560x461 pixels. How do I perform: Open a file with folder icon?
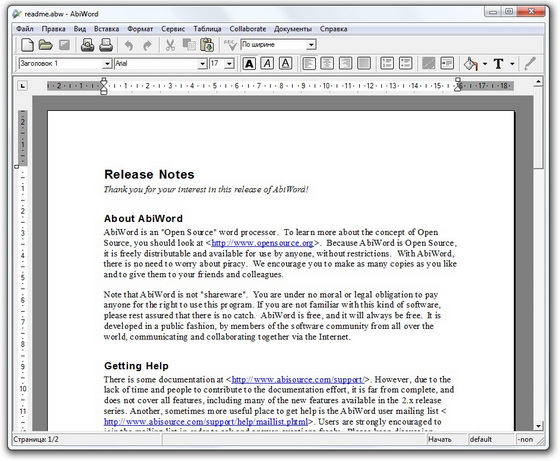pyautogui.click(x=45, y=45)
